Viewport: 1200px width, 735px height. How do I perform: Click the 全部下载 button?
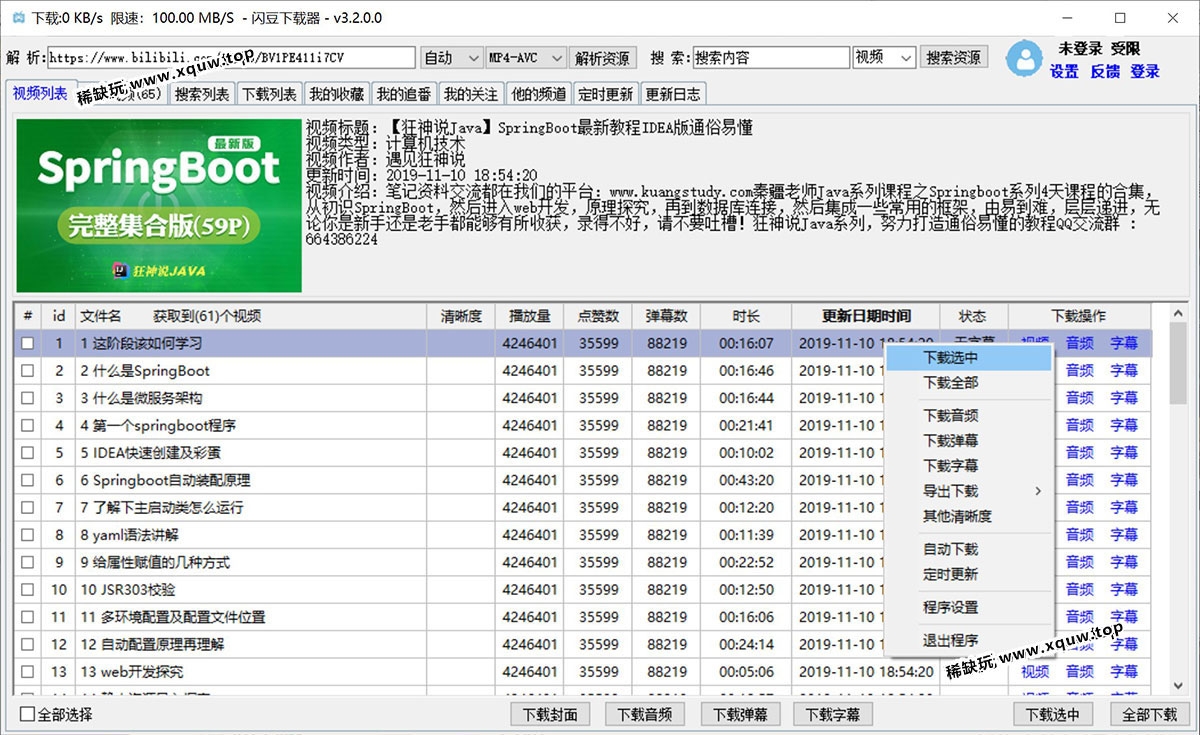(1150, 714)
